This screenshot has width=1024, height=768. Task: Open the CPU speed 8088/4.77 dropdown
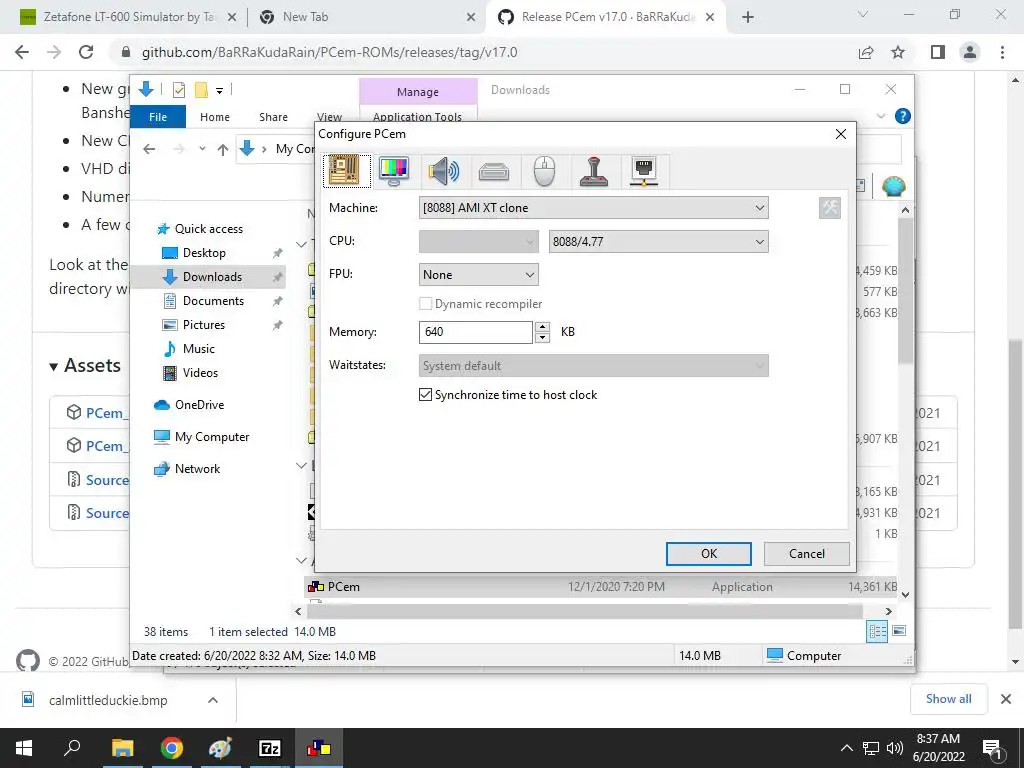coord(658,242)
